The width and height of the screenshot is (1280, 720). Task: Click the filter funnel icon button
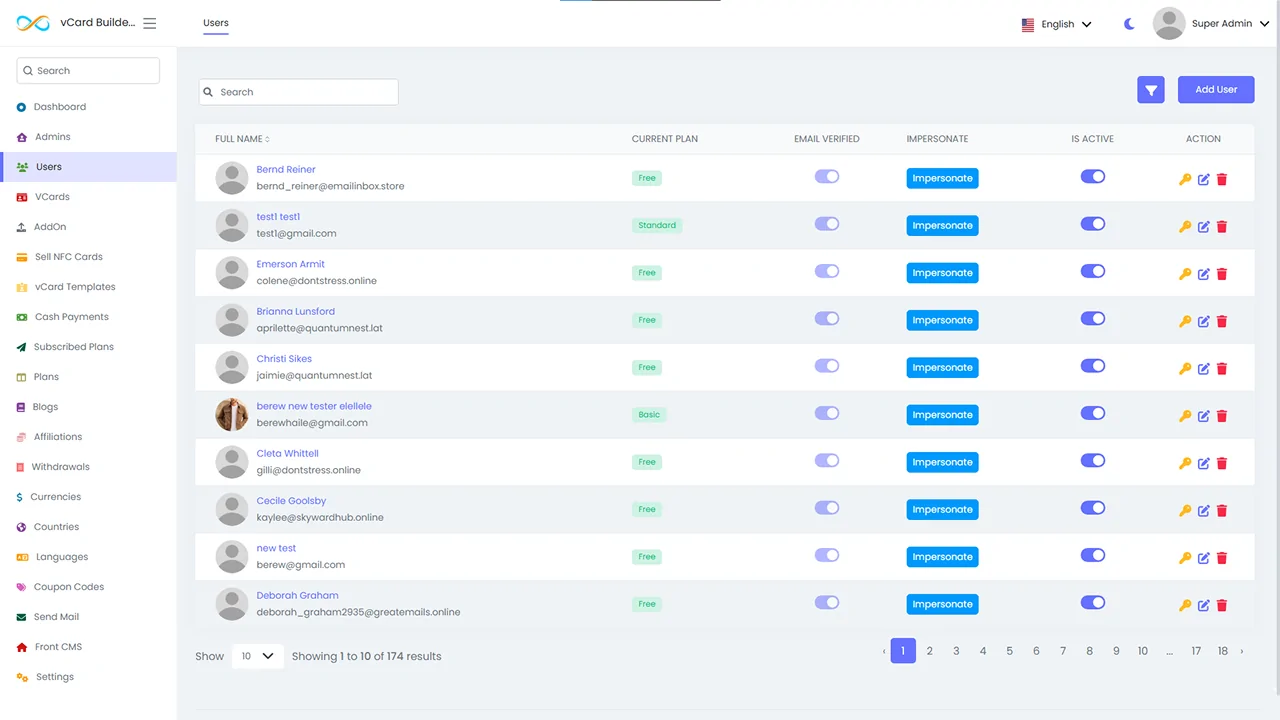click(1151, 90)
